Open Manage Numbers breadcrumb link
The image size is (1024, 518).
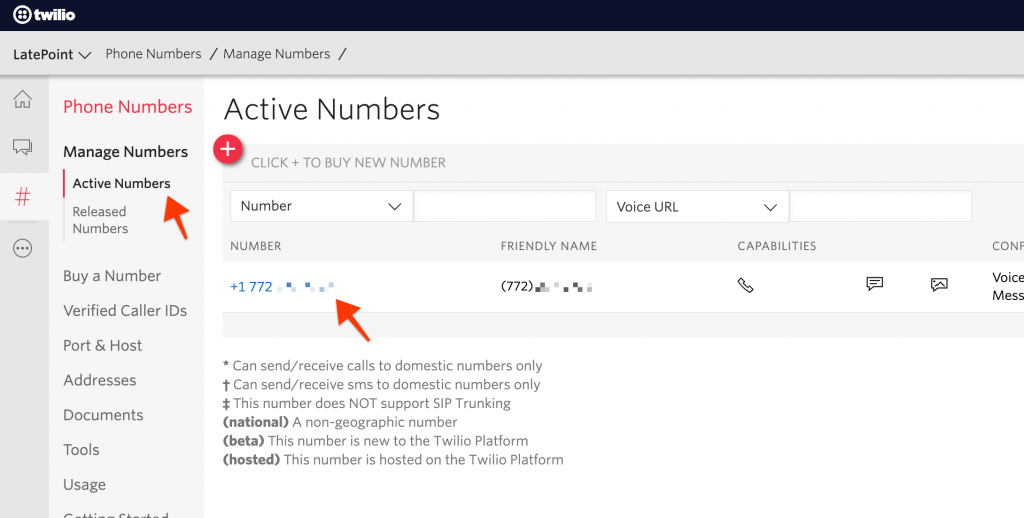tap(277, 54)
